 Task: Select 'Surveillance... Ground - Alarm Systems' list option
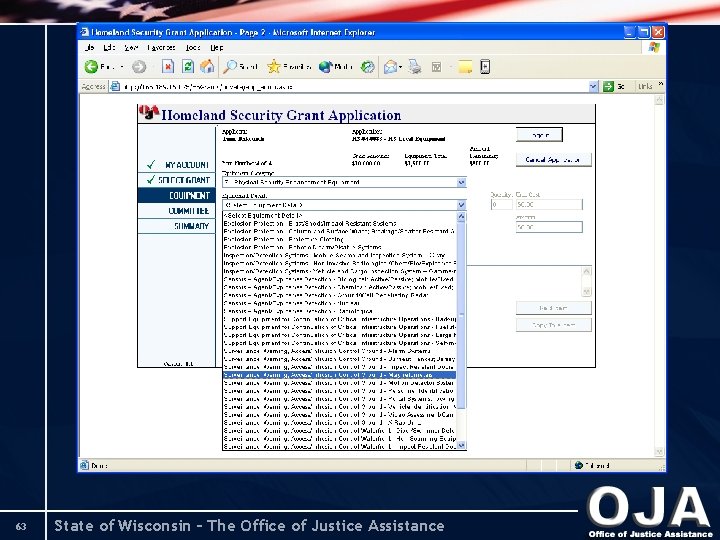coord(339,351)
